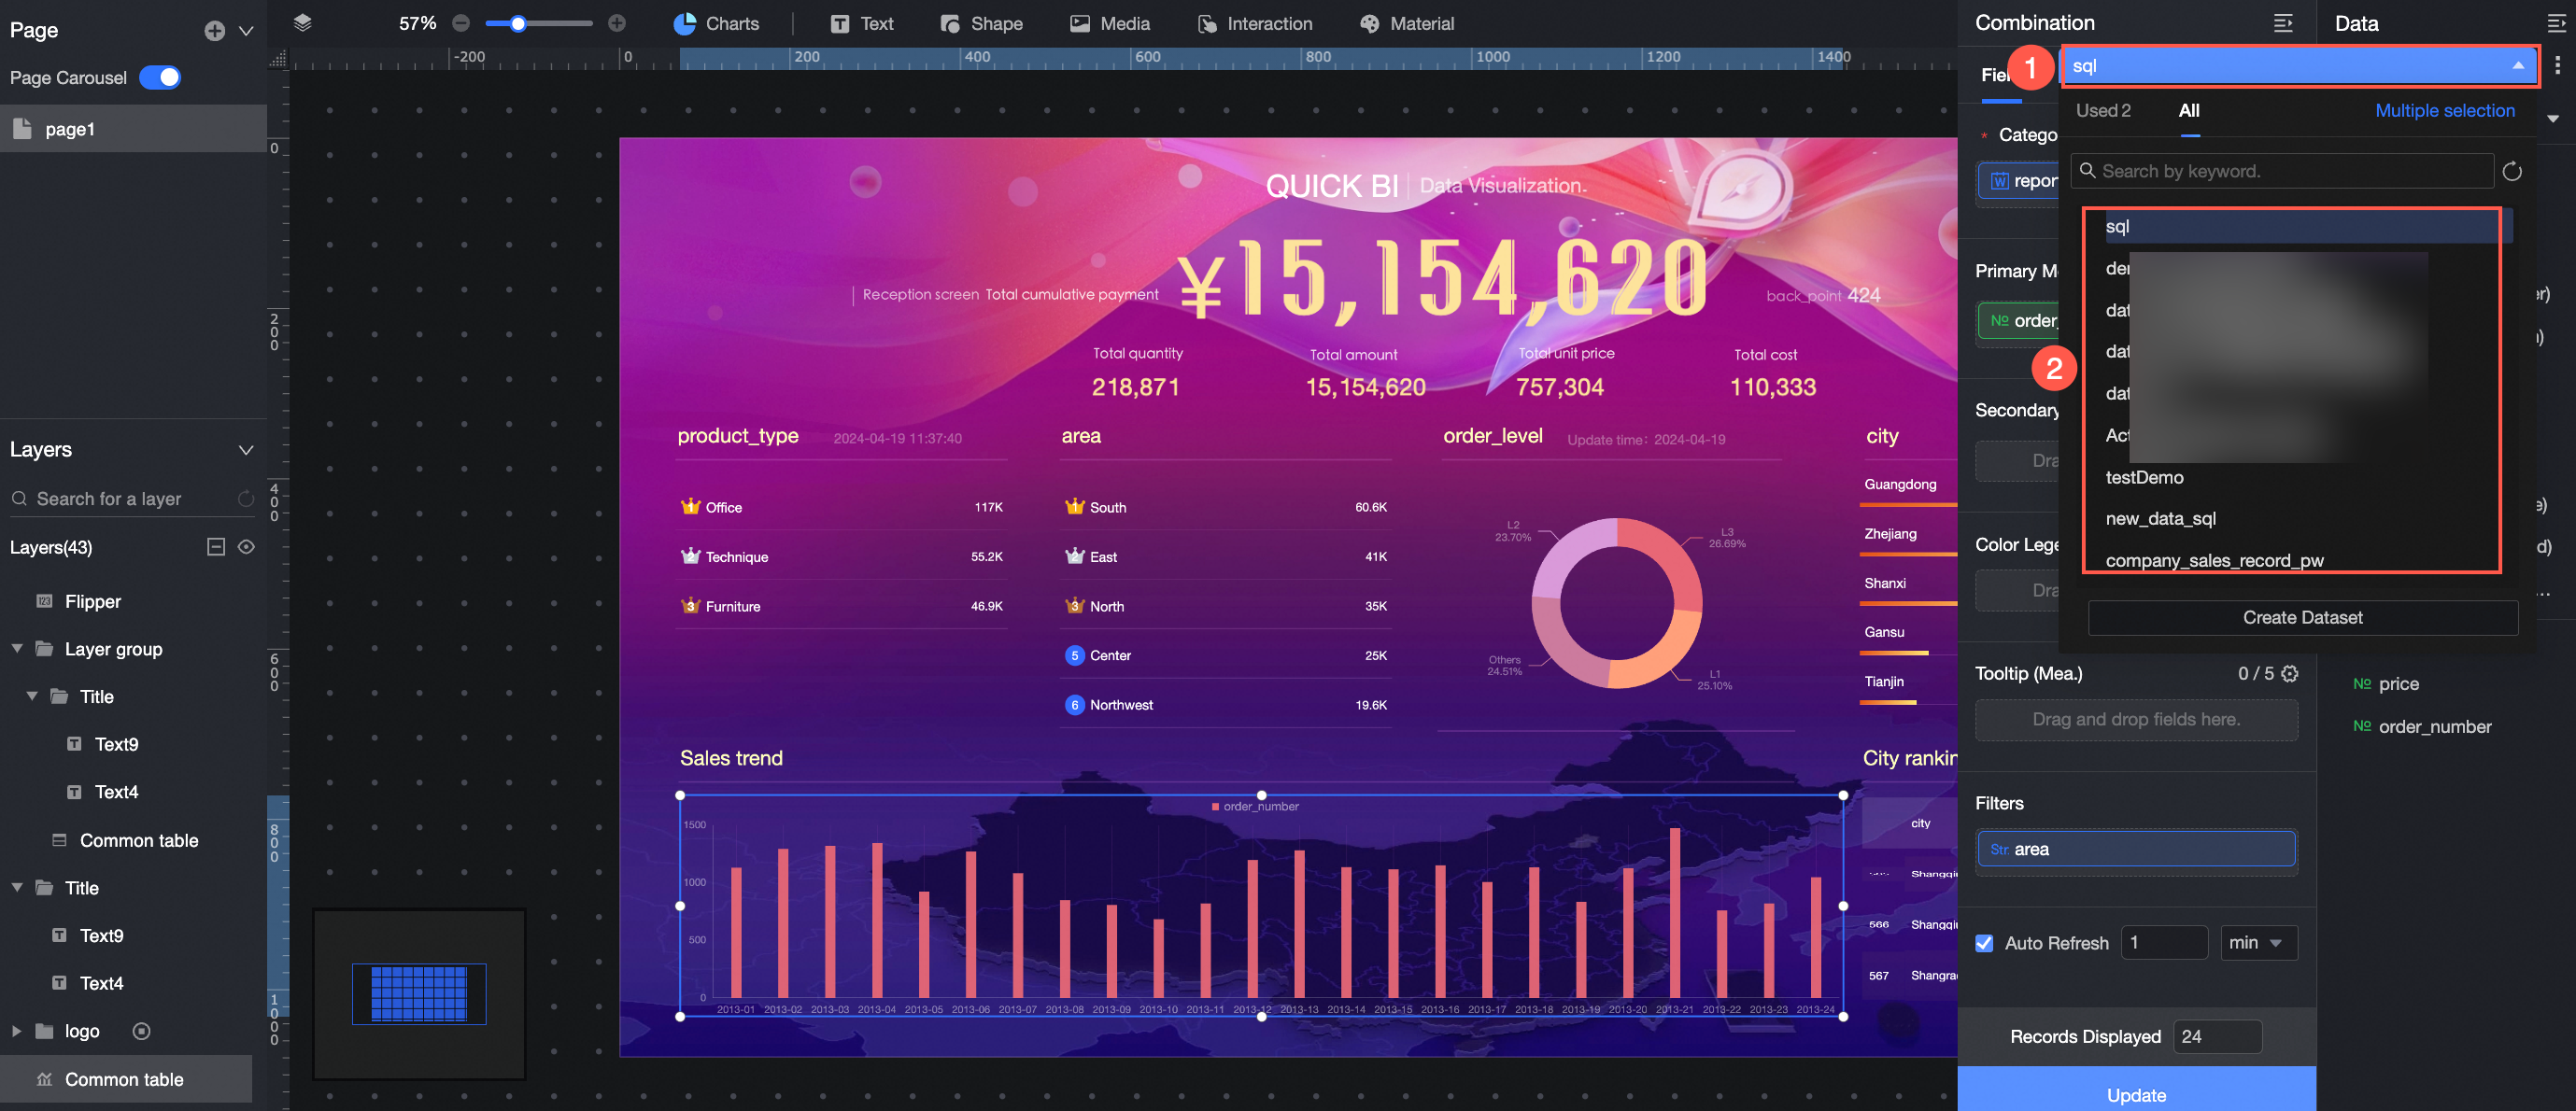
Task: Click the add page plus icon
Action: 214,31
